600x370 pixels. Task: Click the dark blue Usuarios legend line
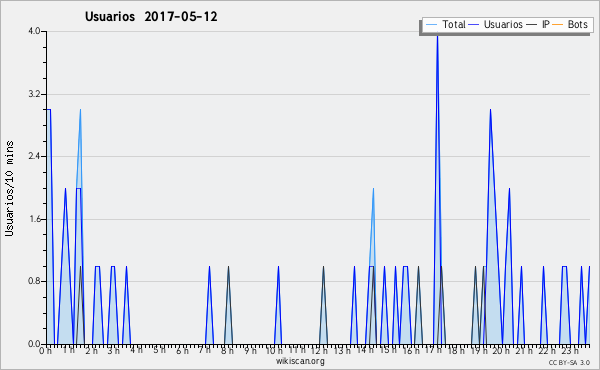point(474,25)
